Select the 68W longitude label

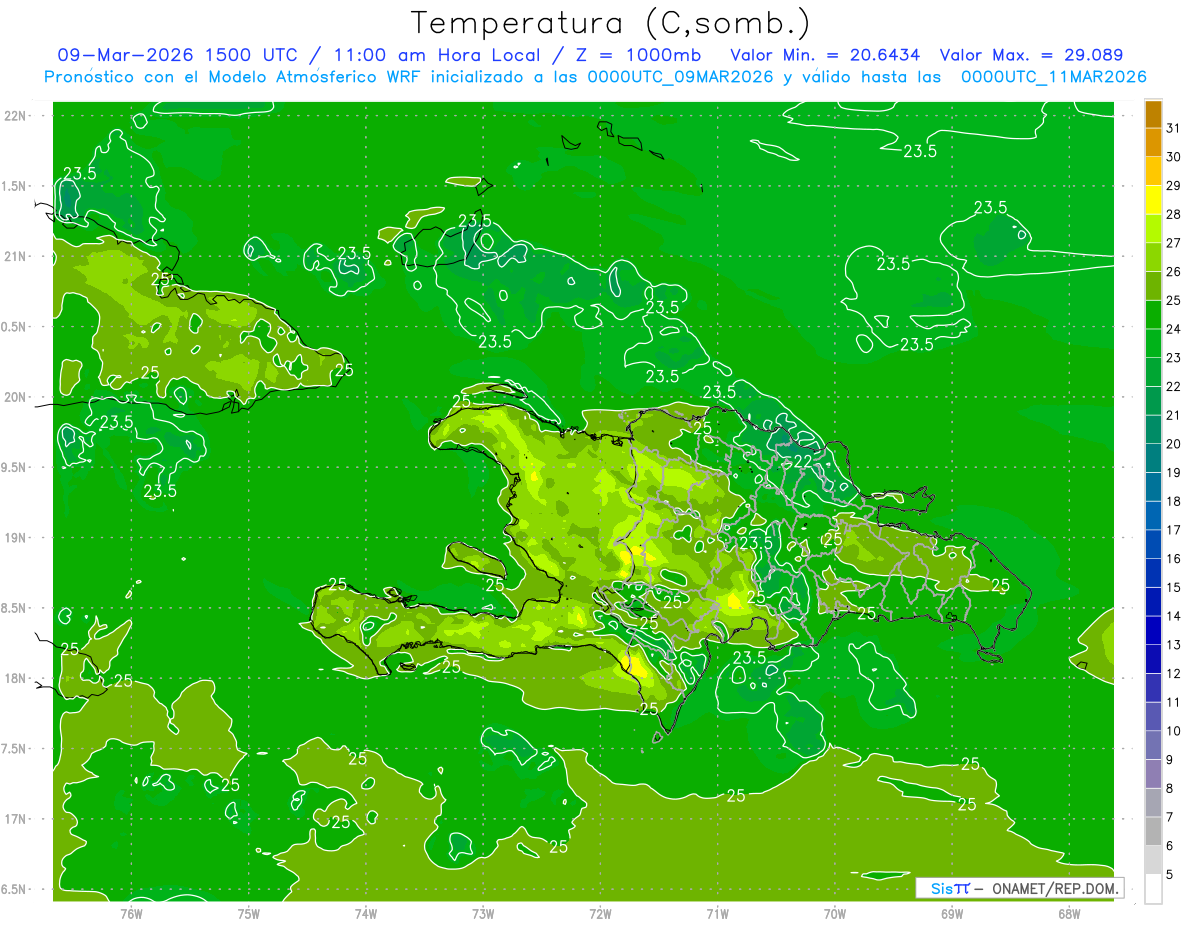[x=1069, y=914]
